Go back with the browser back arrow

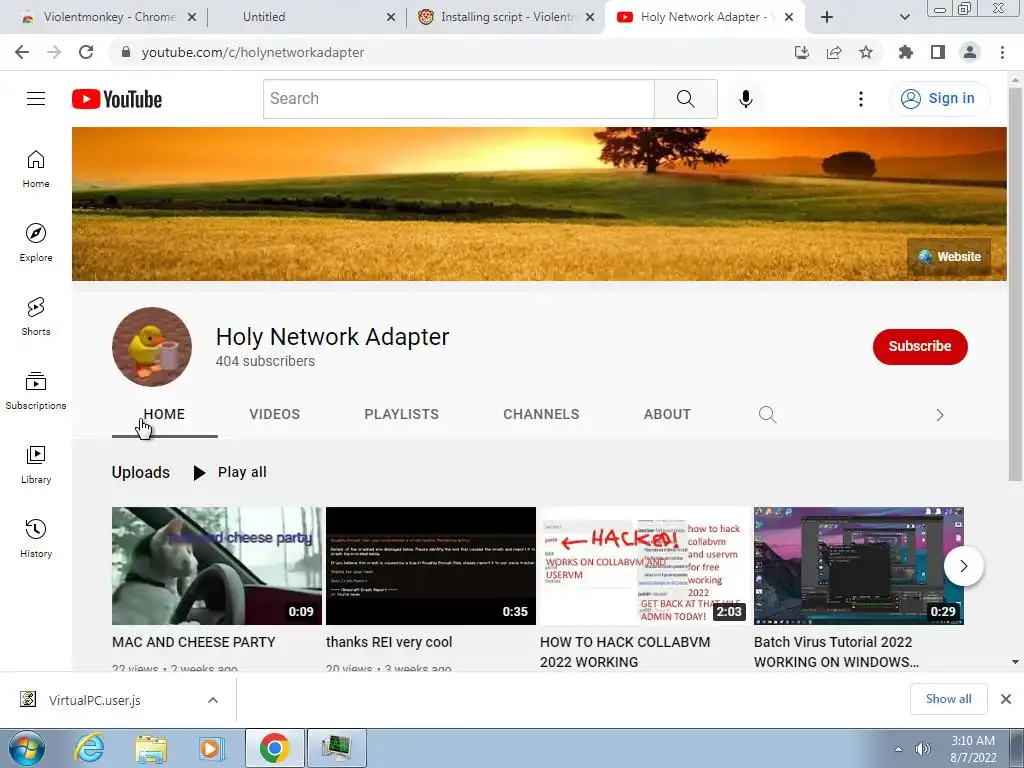22,52
